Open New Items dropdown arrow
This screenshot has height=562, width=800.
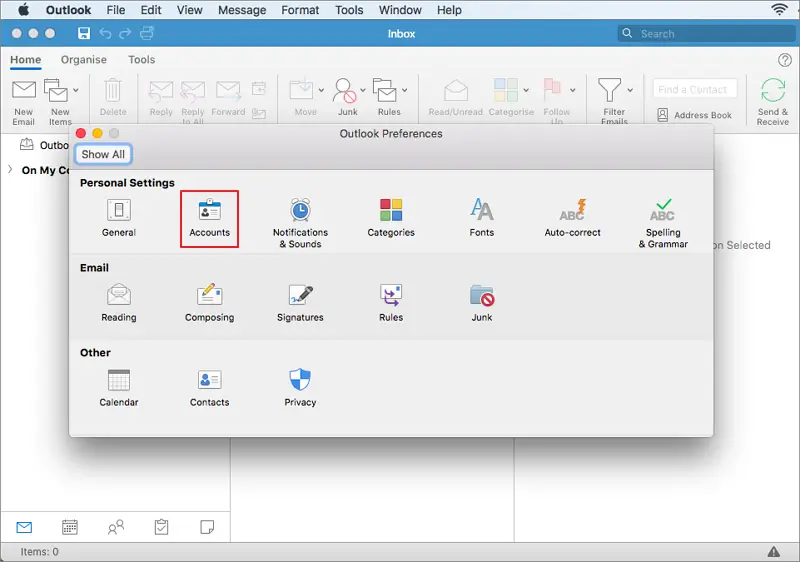(76, 90)
